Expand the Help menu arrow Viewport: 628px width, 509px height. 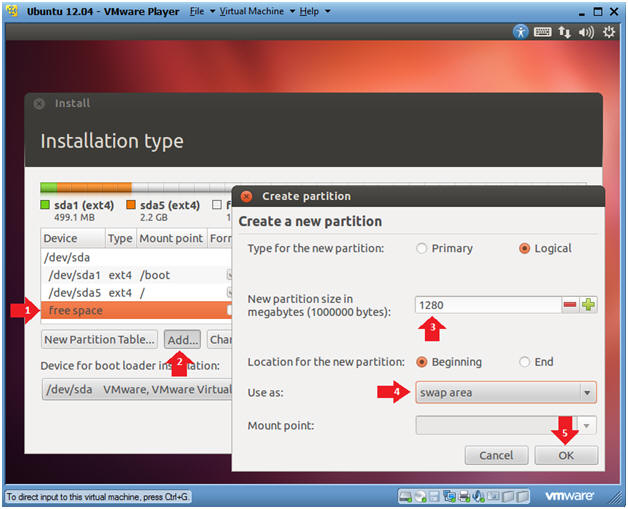pos(328,11)
